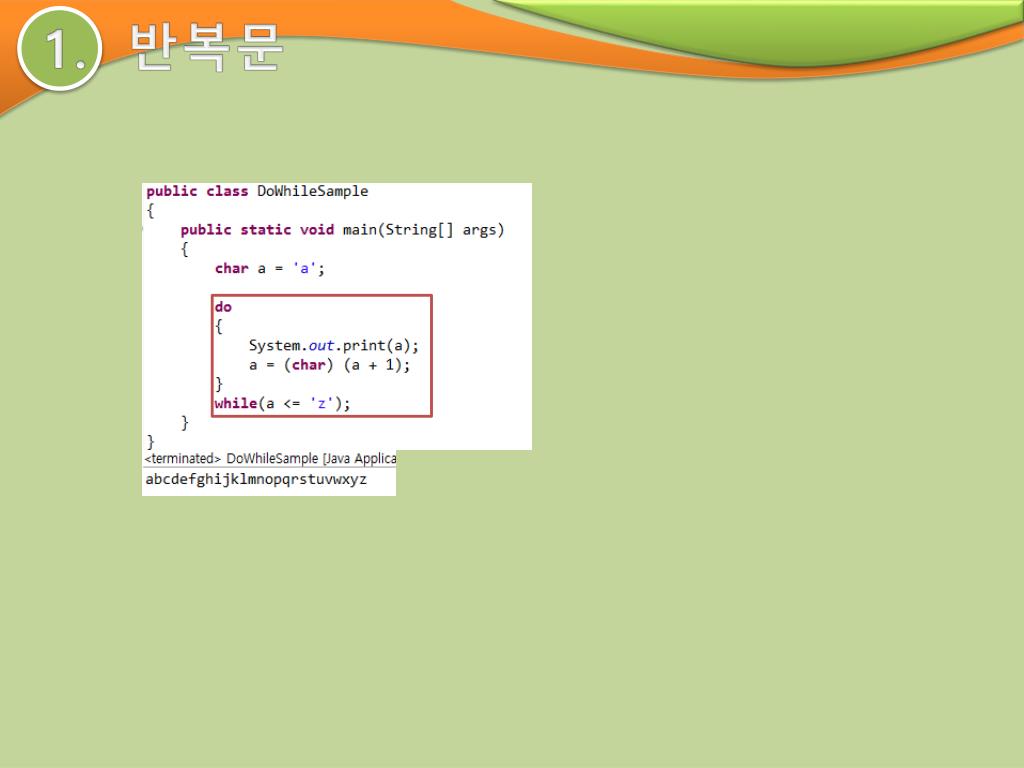Click the 'a = (char) (a + 1);' line
Image resolution: width=1024 pixels, height=768 pixels.
(x=330, y=365)
